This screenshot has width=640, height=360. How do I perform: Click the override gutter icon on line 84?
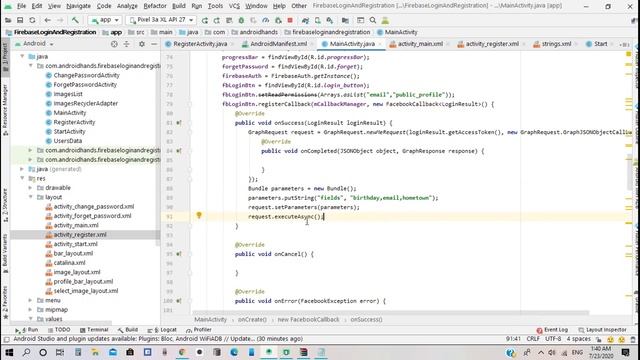point(179,151)
